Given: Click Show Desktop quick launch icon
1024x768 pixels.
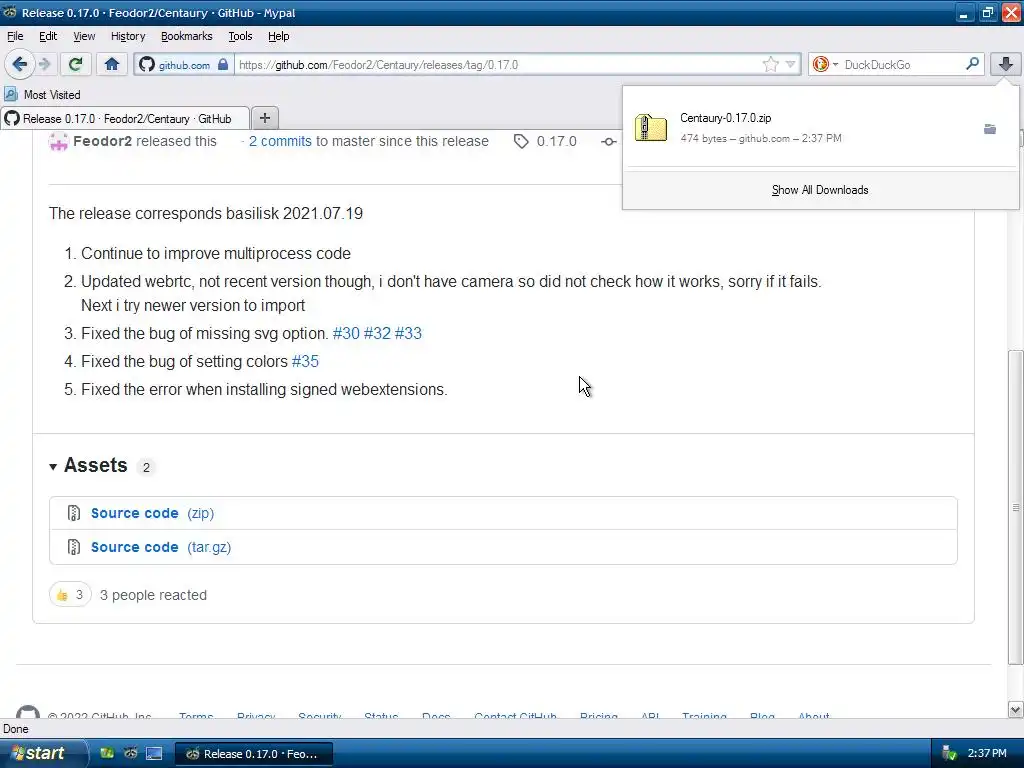Looking at the screenshot, I should pos(154,754).
